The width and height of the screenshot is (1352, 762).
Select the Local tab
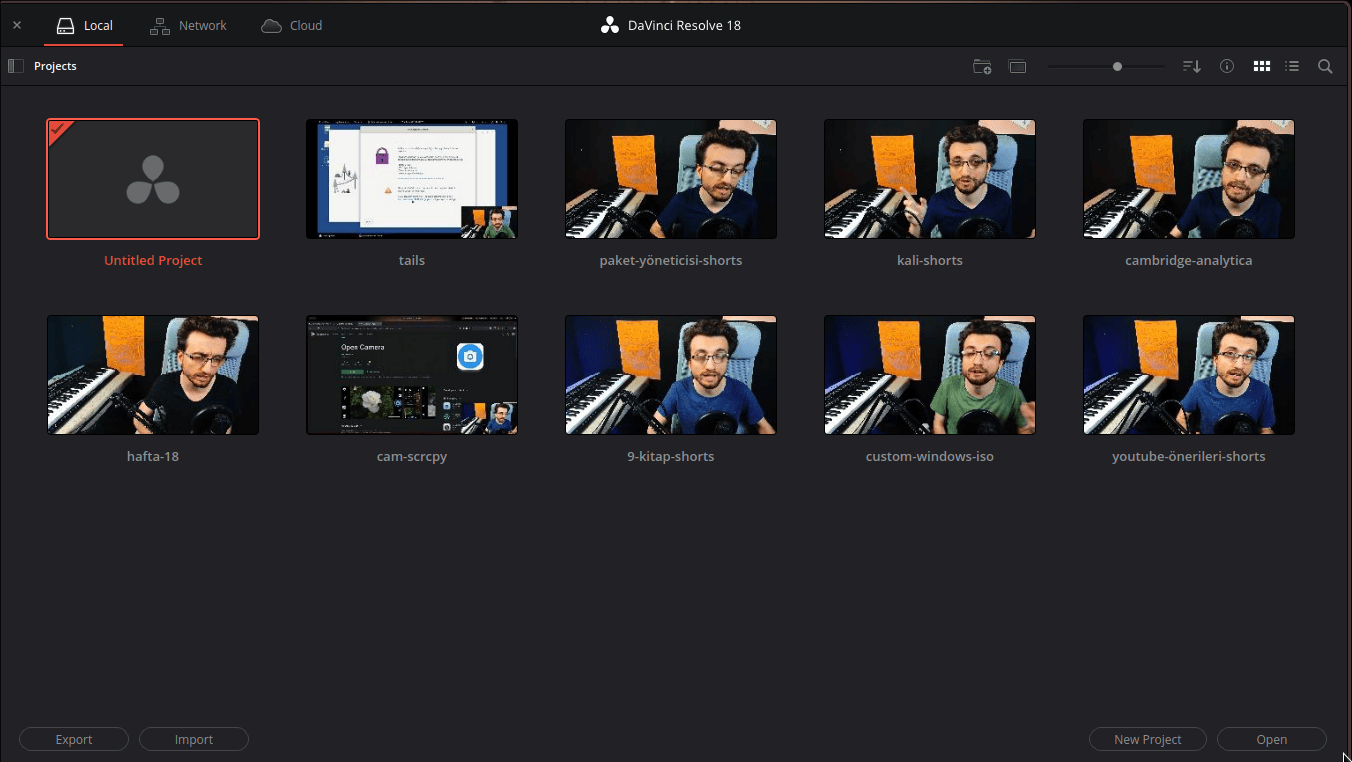pyautogui.click(x=84, y=26)
